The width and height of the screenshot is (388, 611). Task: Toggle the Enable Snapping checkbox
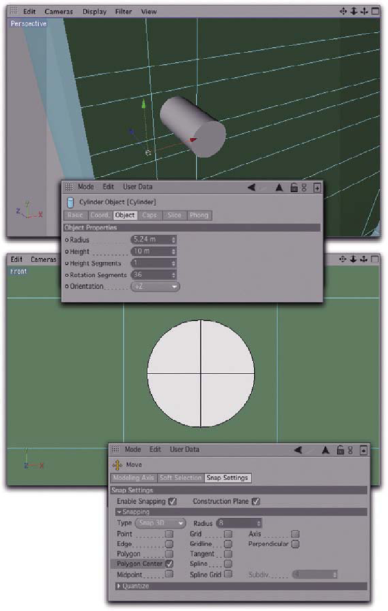[x=172, y=502]
